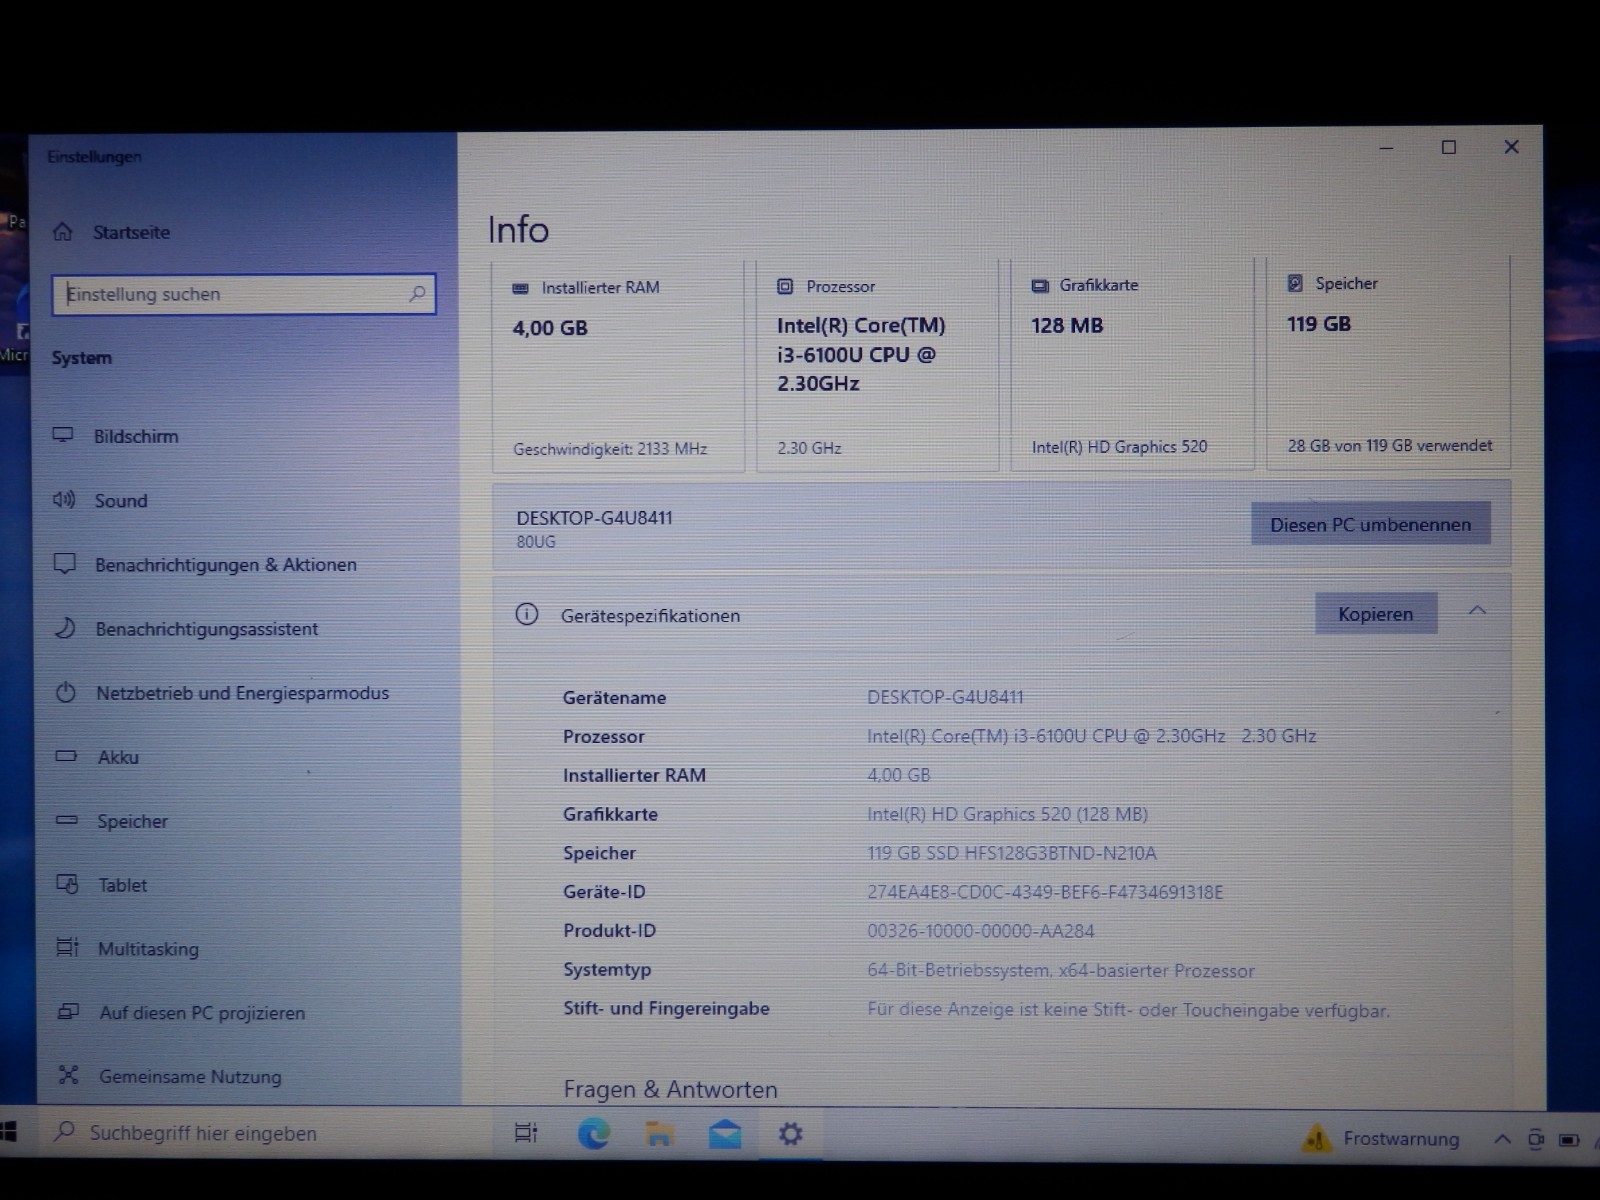This screenshot has width=1600, height=1200.
Task: Open Gemeinsame Nutzung settings
Action: pos(190,1076)
